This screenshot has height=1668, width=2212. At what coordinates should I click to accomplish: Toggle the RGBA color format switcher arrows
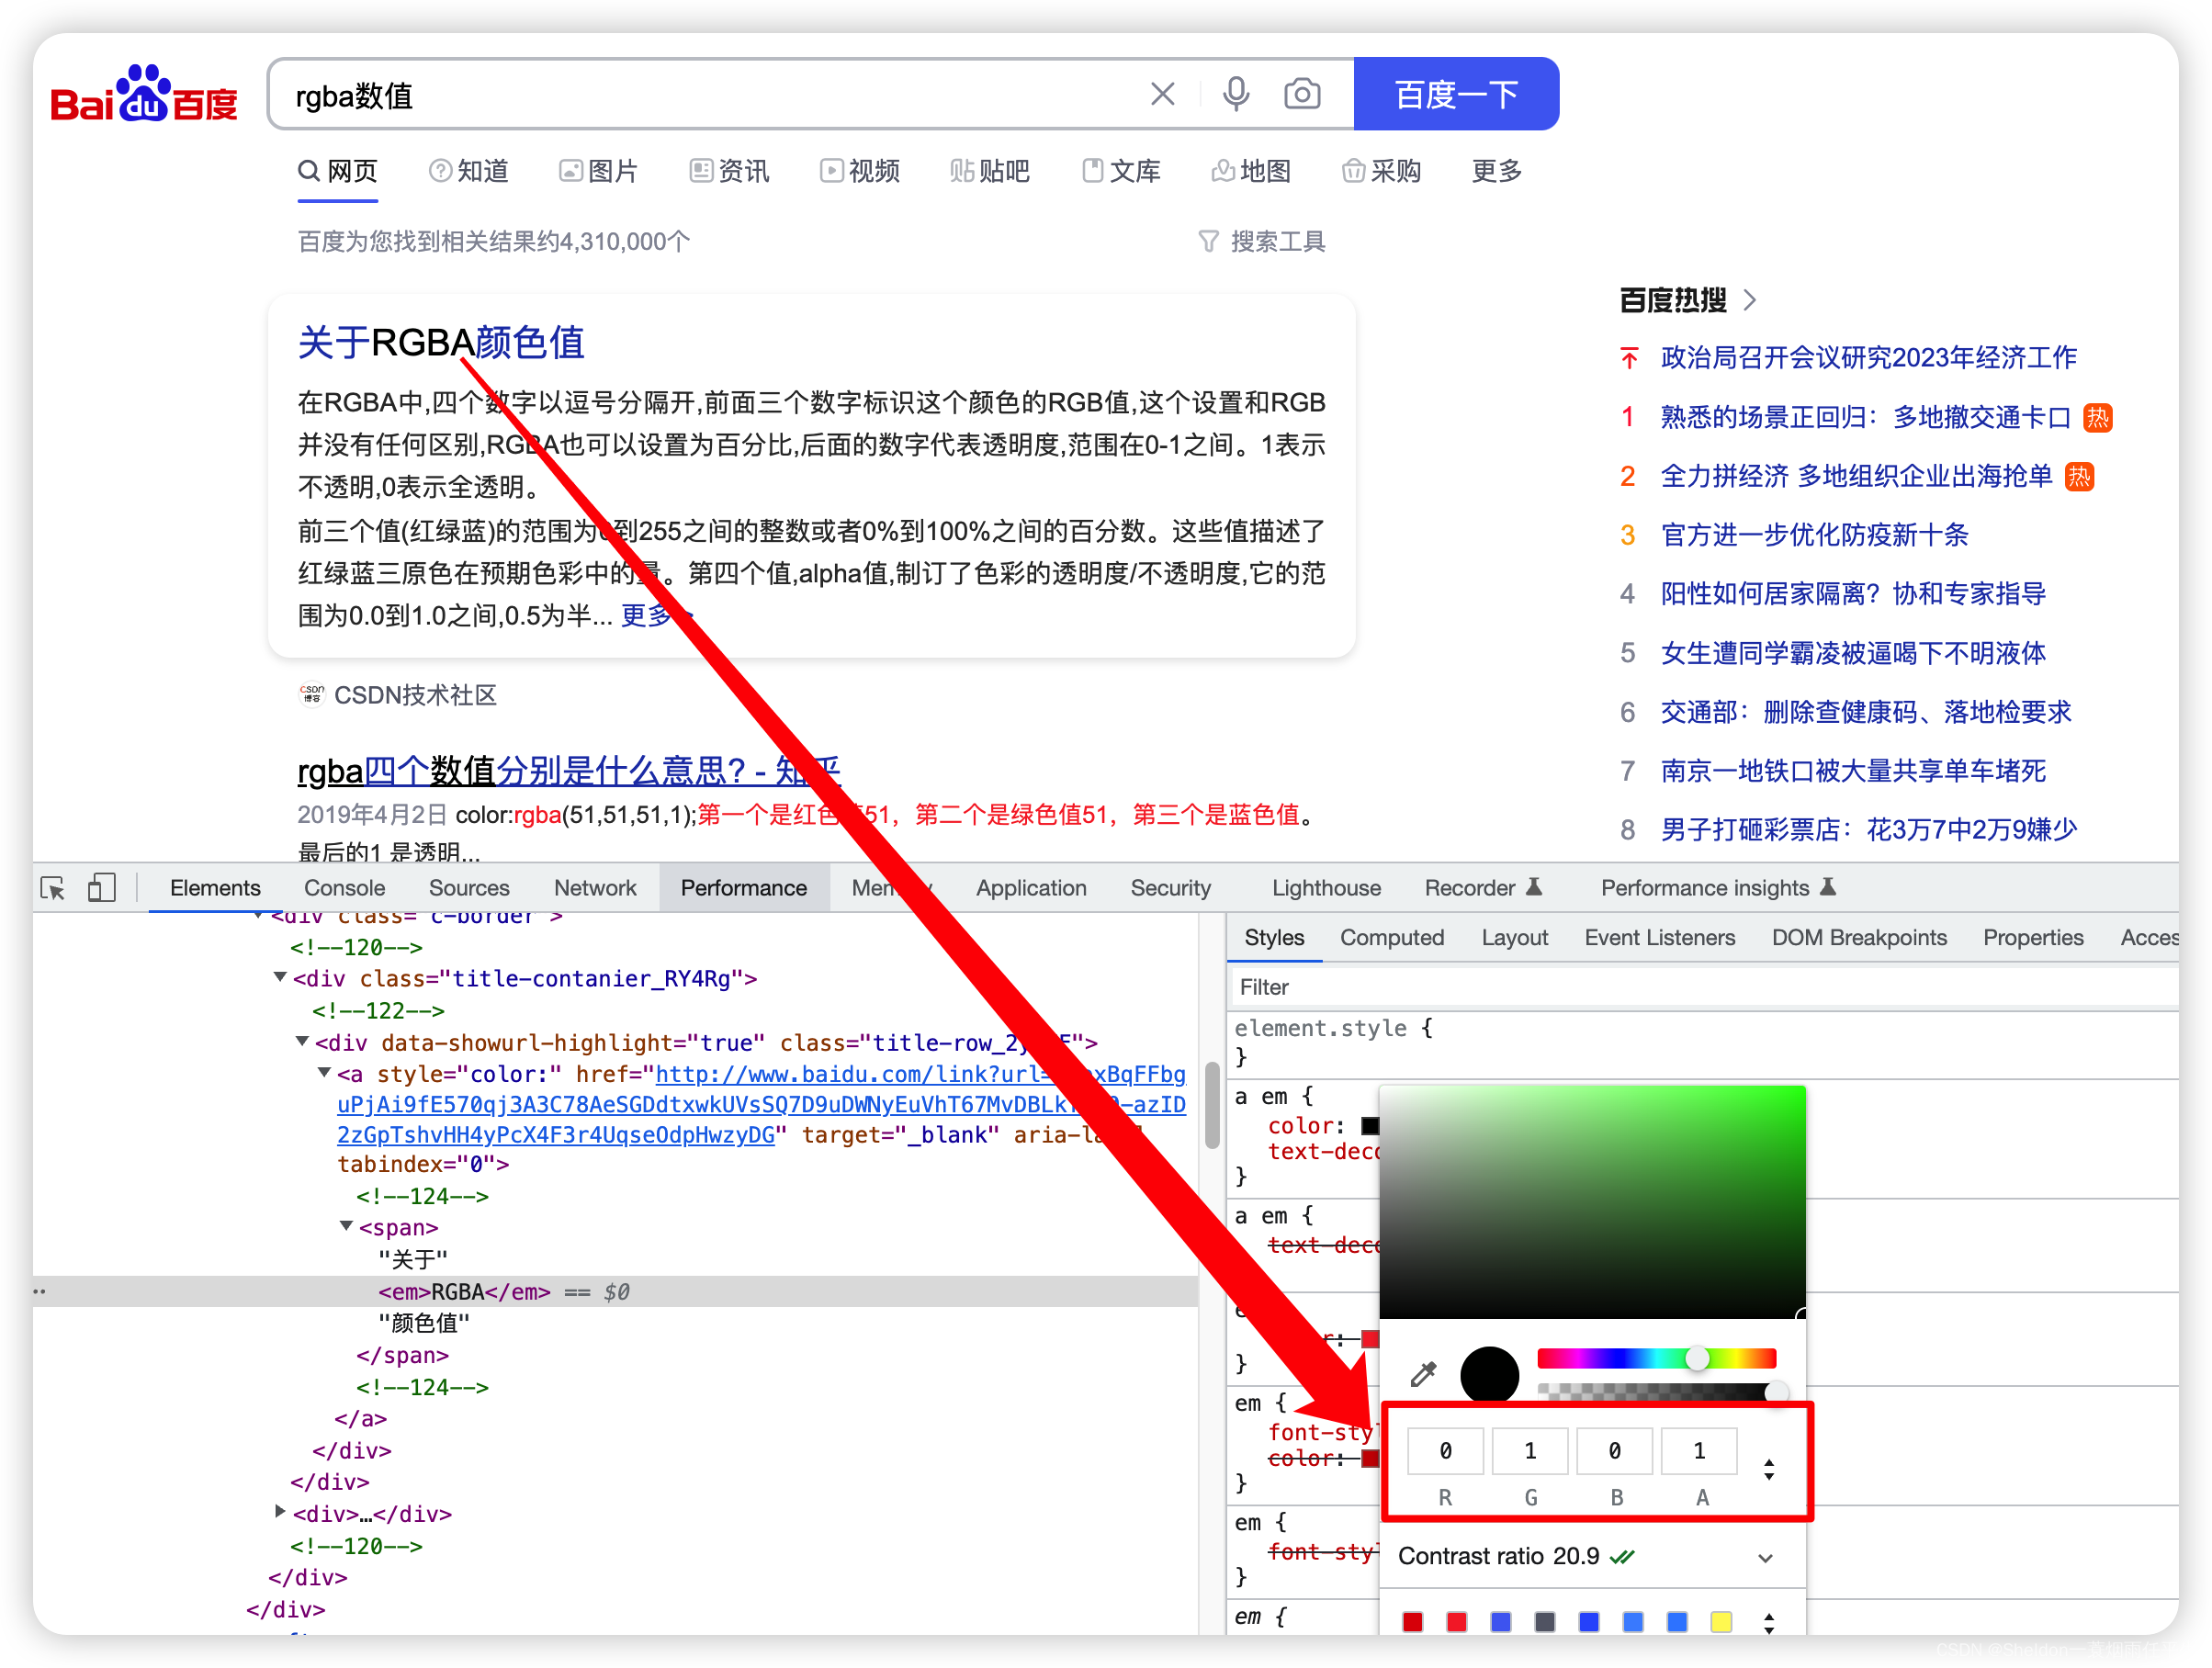click(1768, 1468)
